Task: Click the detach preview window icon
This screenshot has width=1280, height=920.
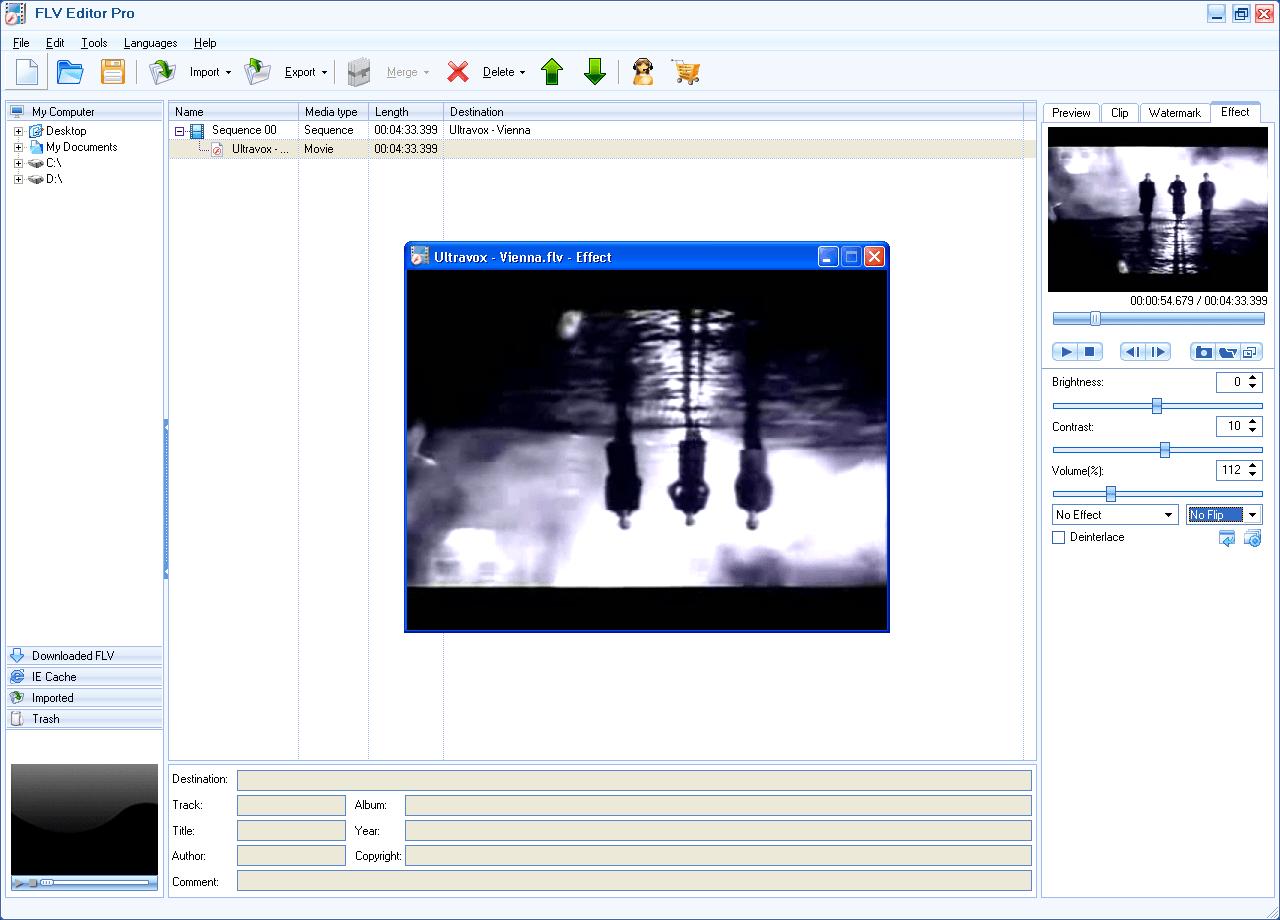Action: click(1251, 352)
